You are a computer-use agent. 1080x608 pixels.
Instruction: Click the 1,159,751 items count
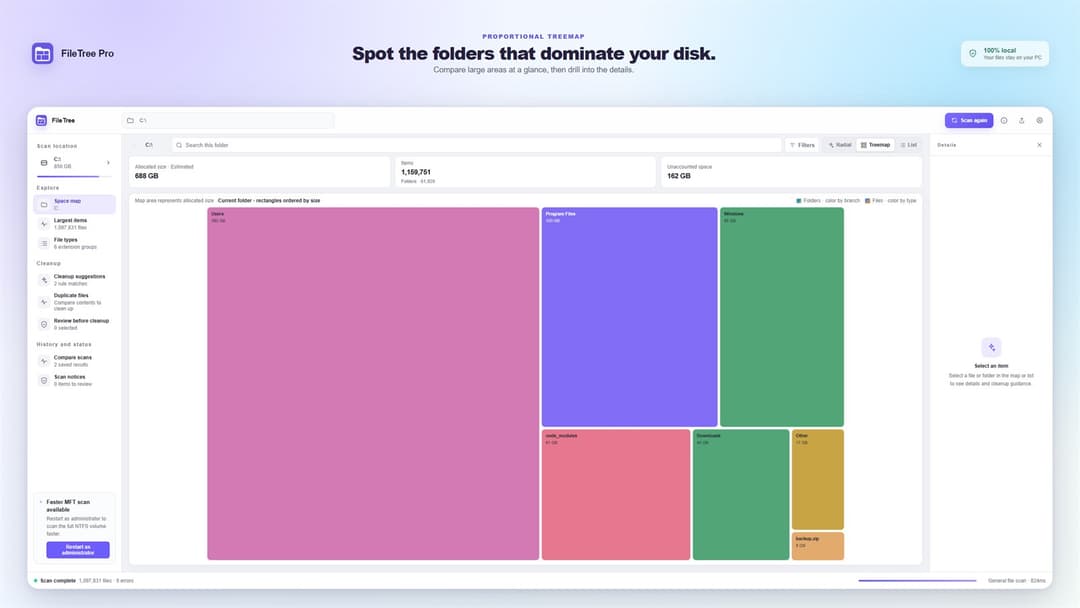pyautogui.click(x=416, y=172)
